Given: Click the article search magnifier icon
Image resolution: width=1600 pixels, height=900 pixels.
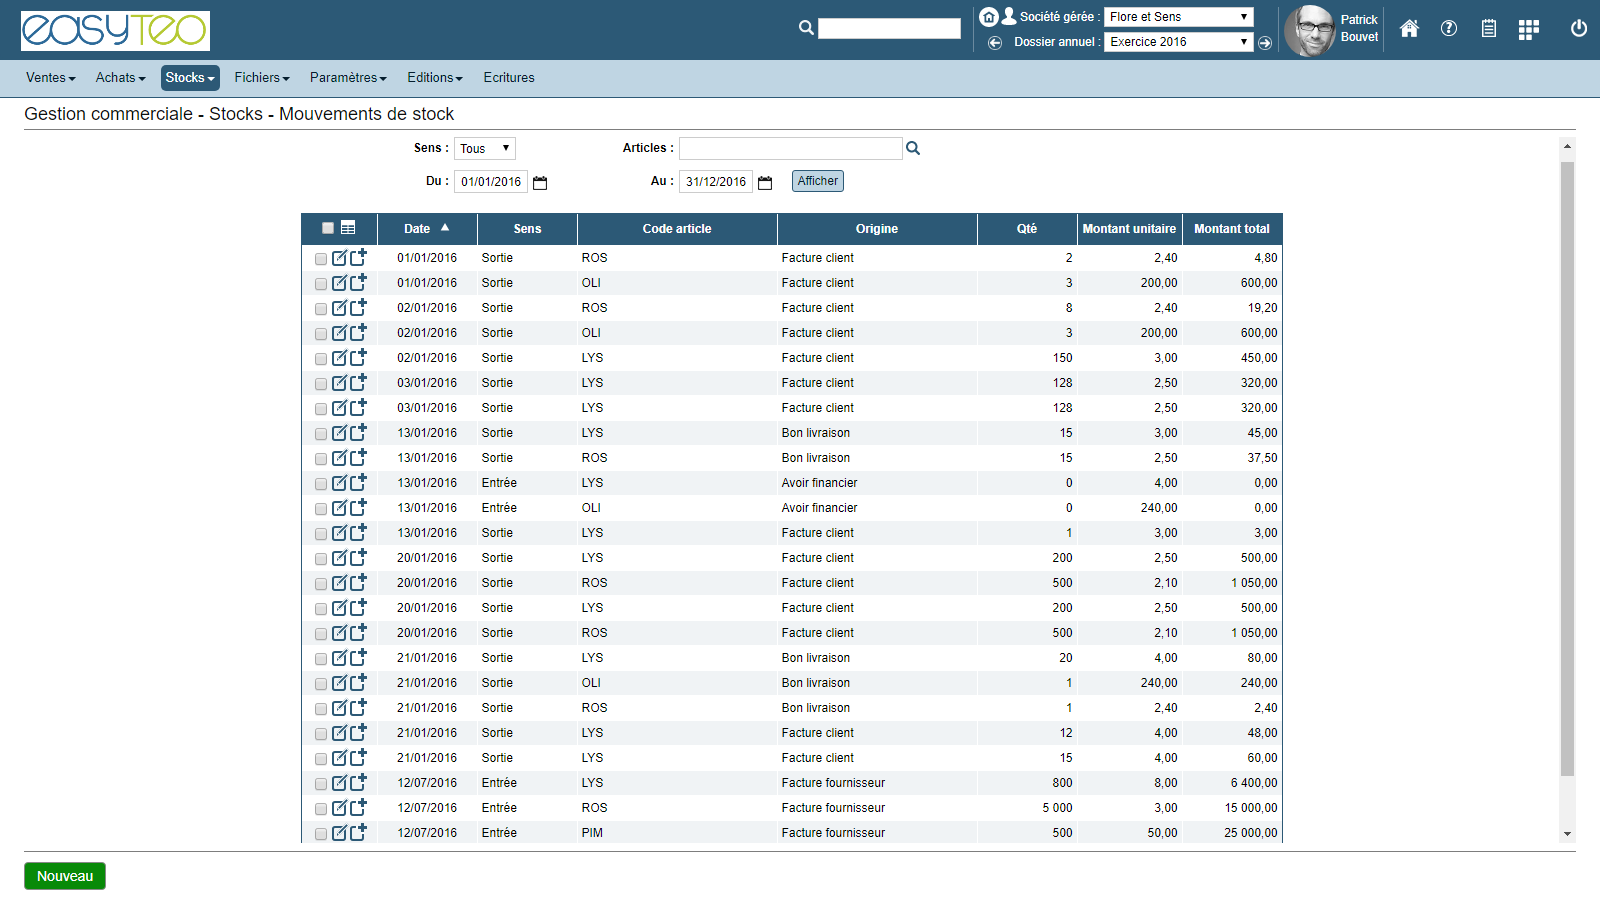Looking at the screenshot, I should [x=913, y=149].
